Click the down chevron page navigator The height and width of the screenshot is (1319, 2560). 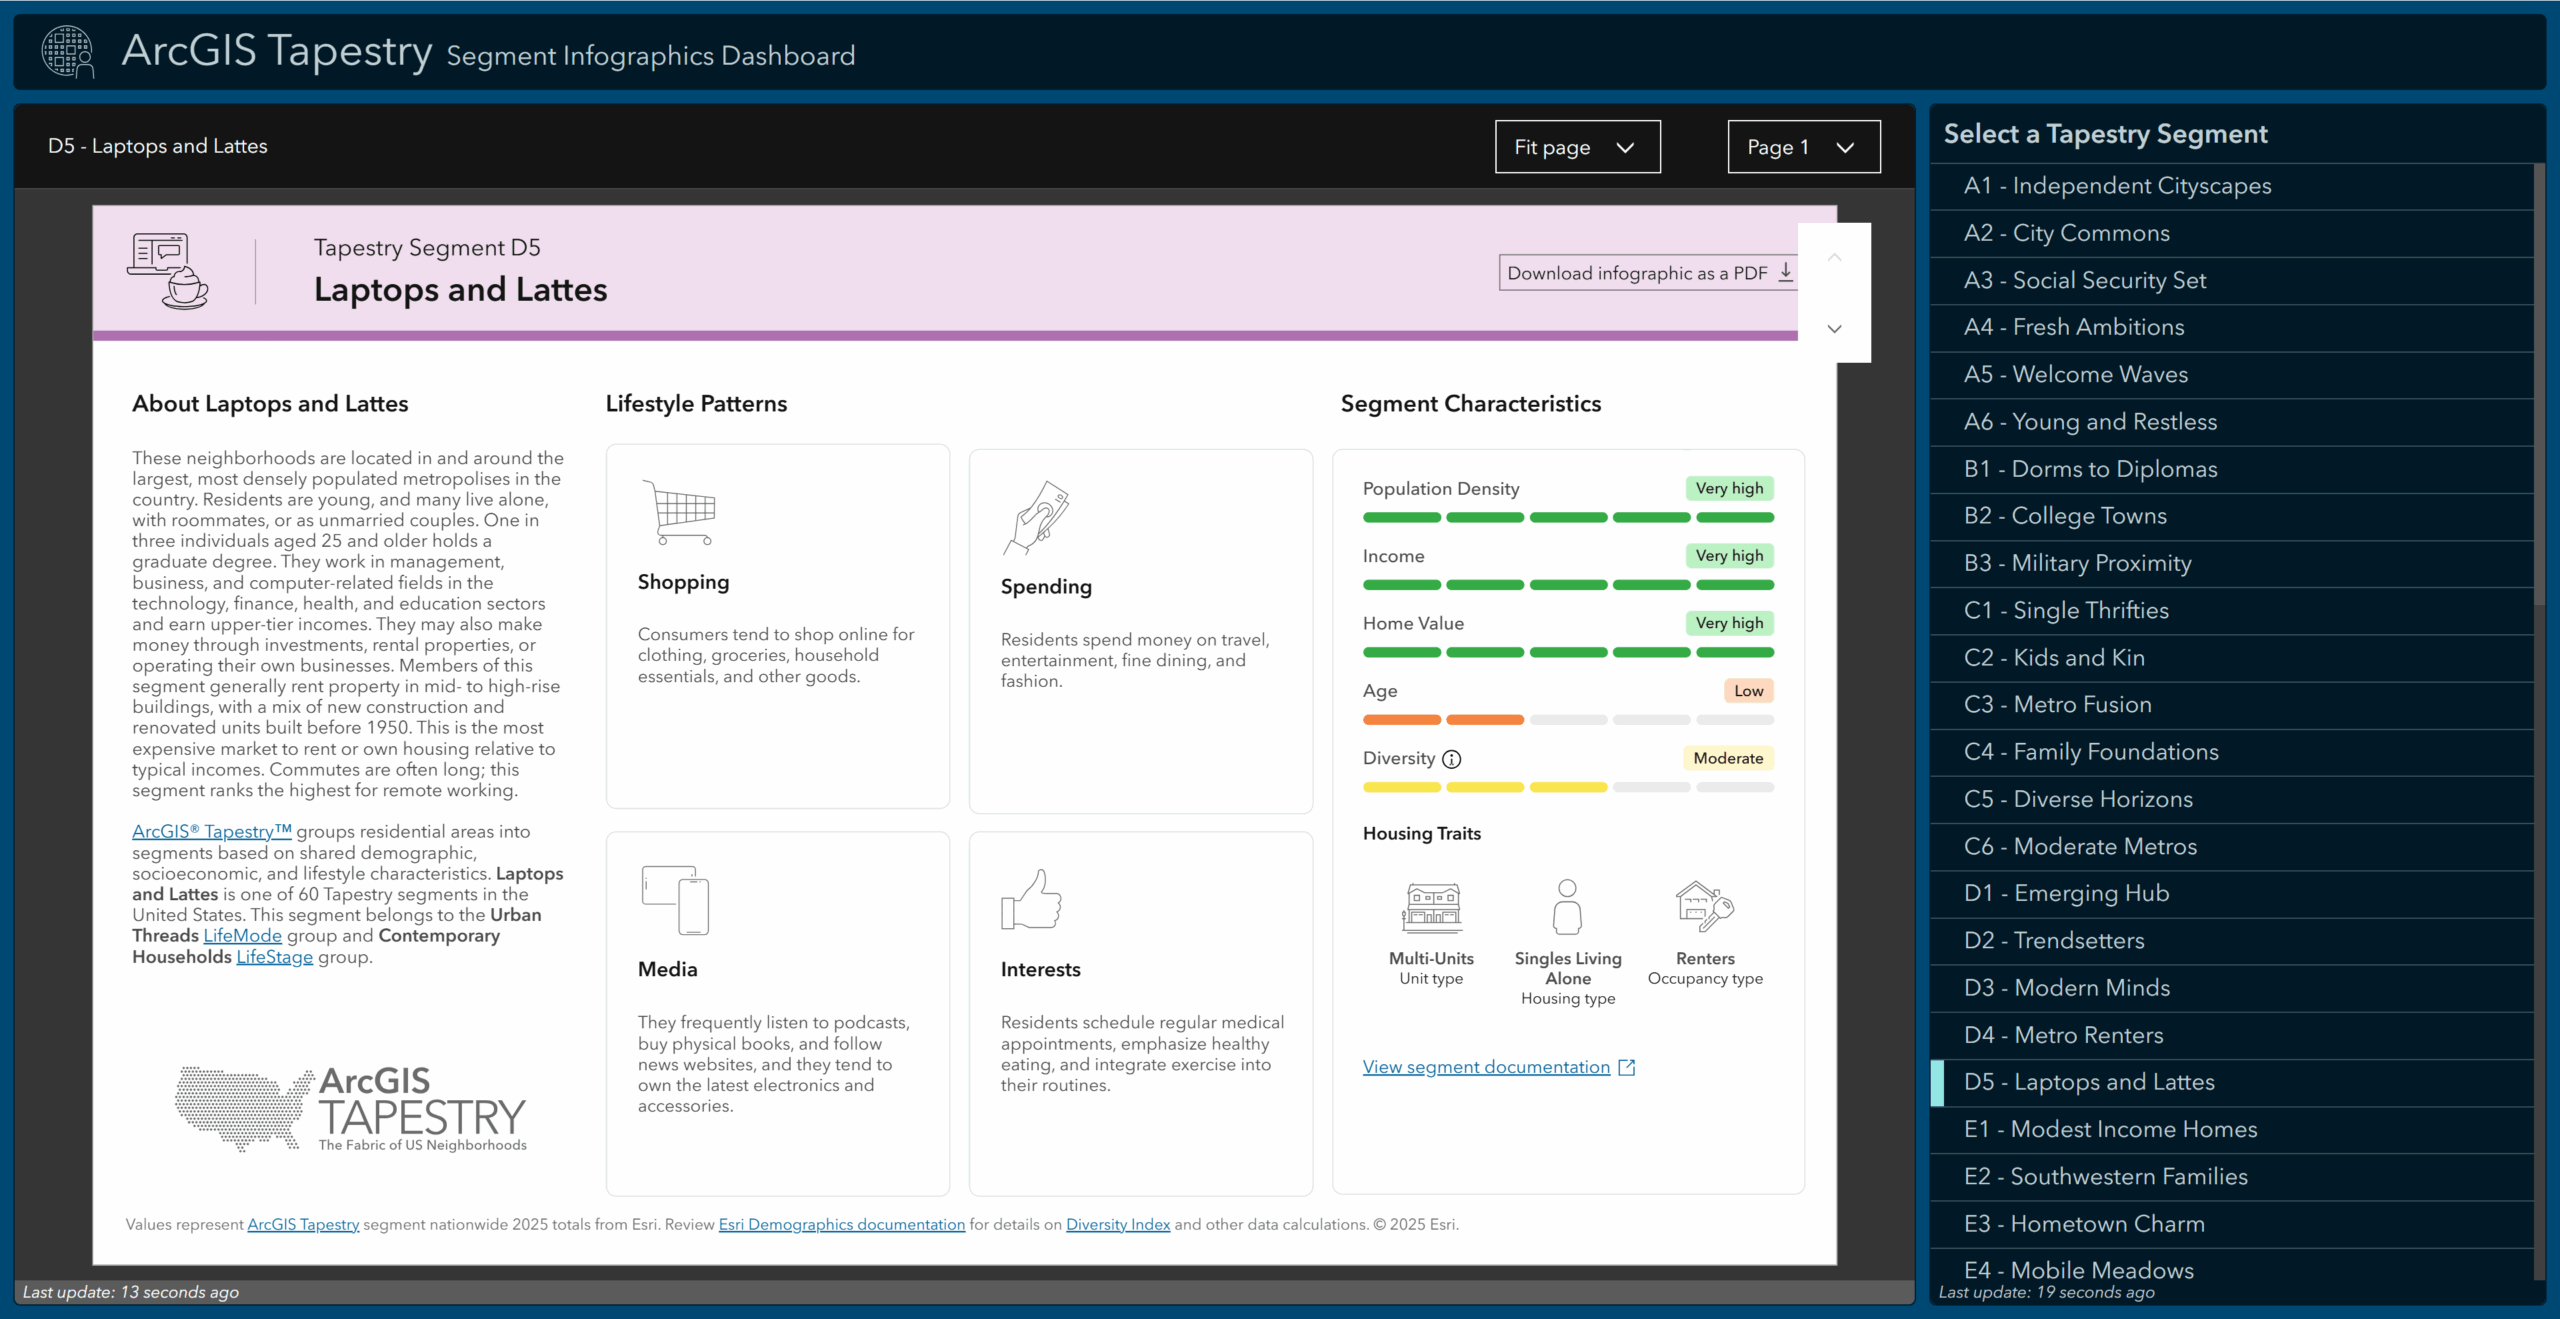pyautogui.click(x=1834, y=329)
